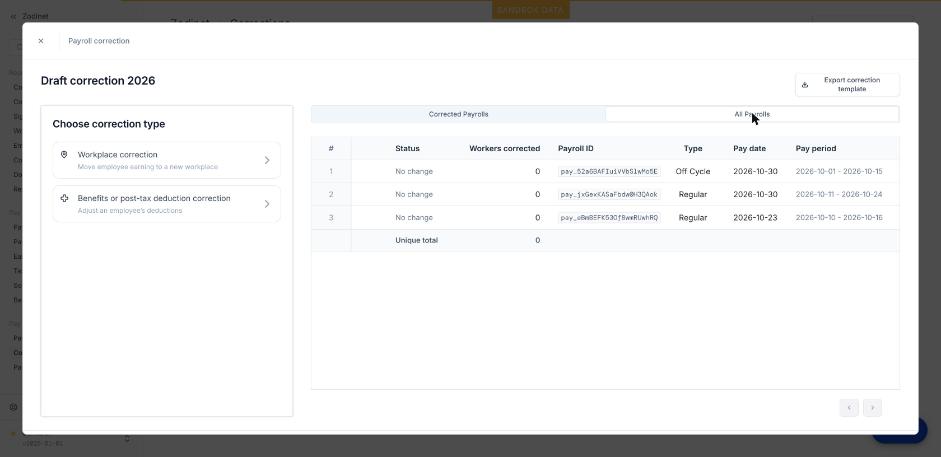Click the Payroll correction title text

click(x=98, y=41)
